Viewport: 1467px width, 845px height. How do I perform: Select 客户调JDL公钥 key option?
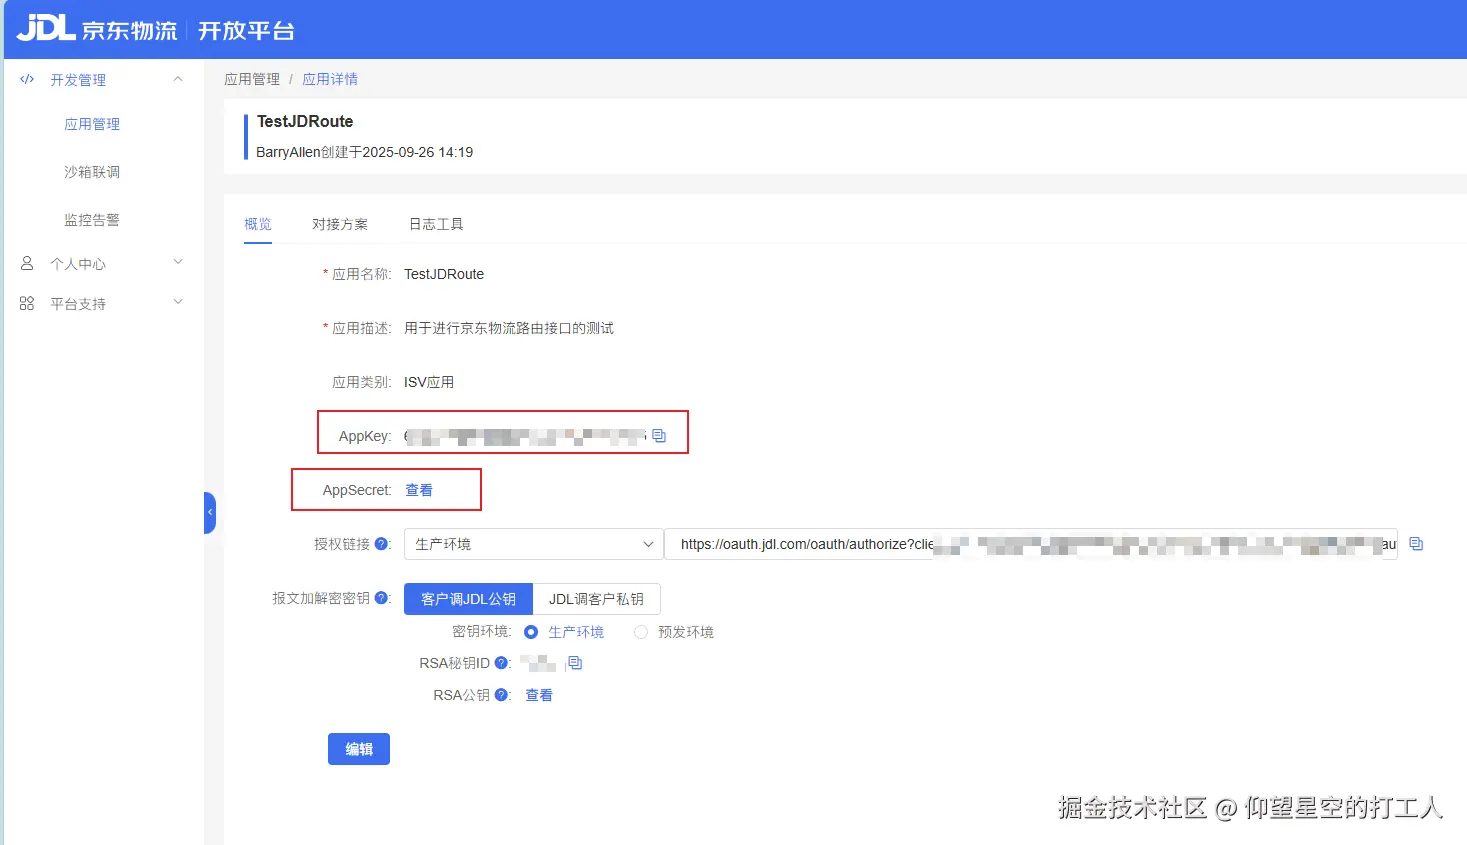click(468, 599)
